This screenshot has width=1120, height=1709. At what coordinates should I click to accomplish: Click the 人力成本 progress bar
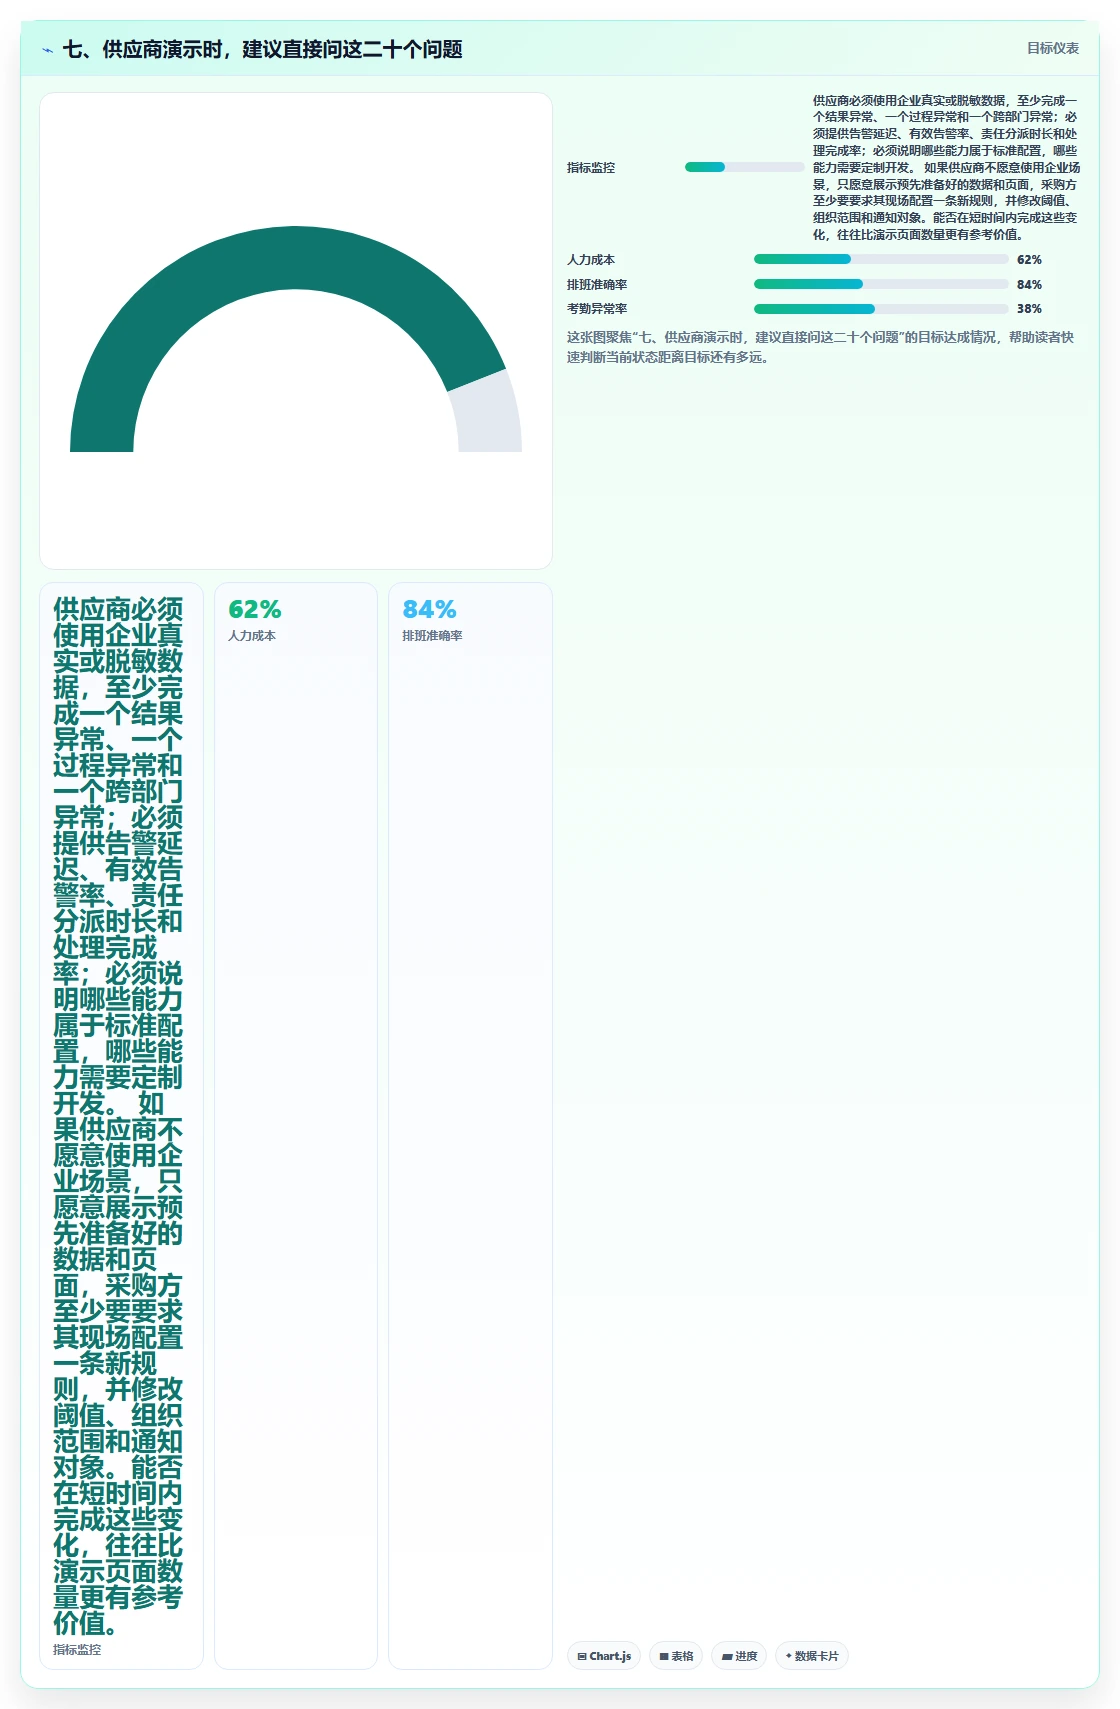[881, 259]
